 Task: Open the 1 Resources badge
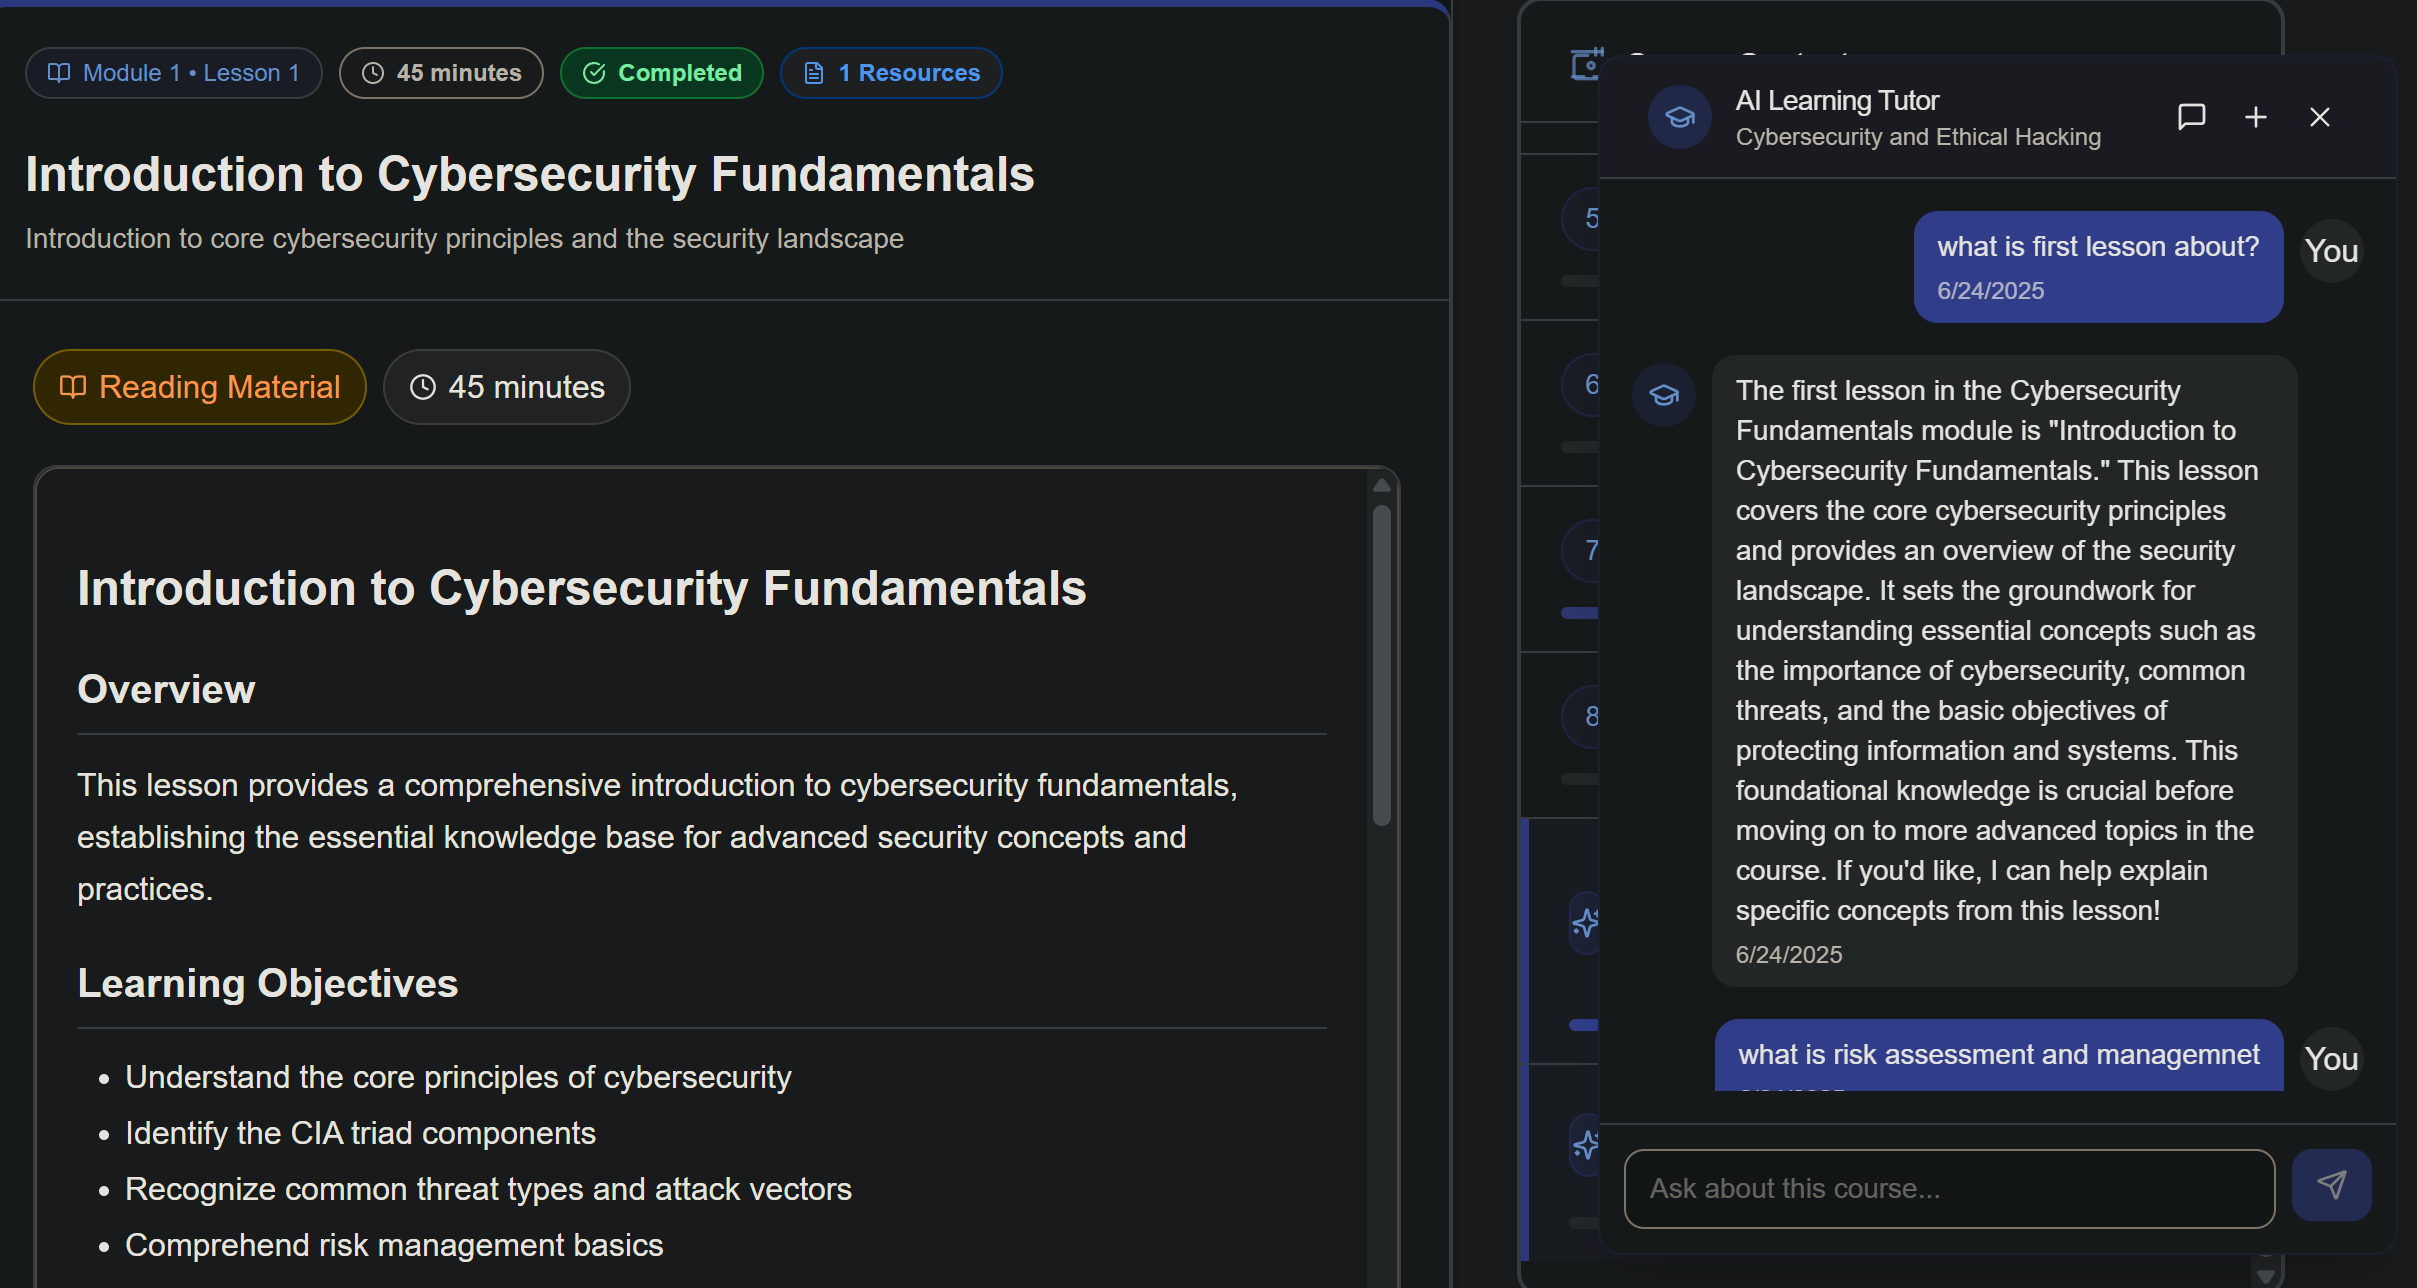[x=891, y=73]
